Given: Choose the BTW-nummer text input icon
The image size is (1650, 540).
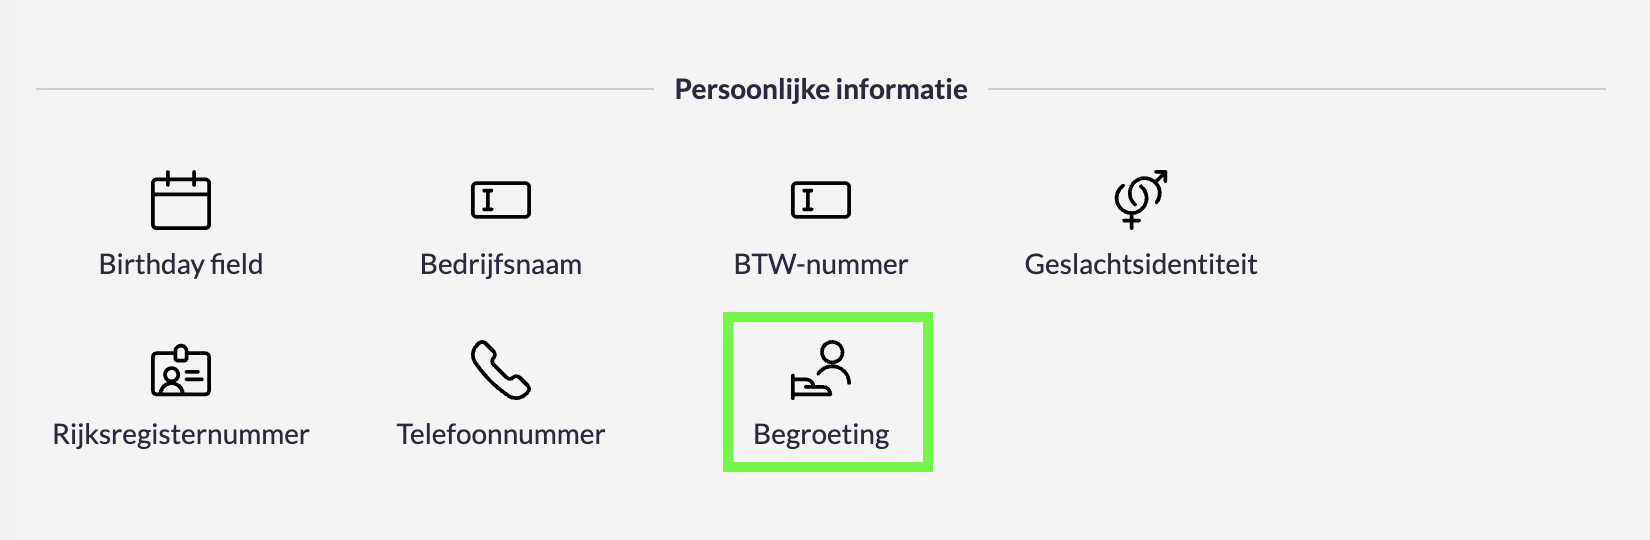Looking at the screenshot, I should (821, 200).
